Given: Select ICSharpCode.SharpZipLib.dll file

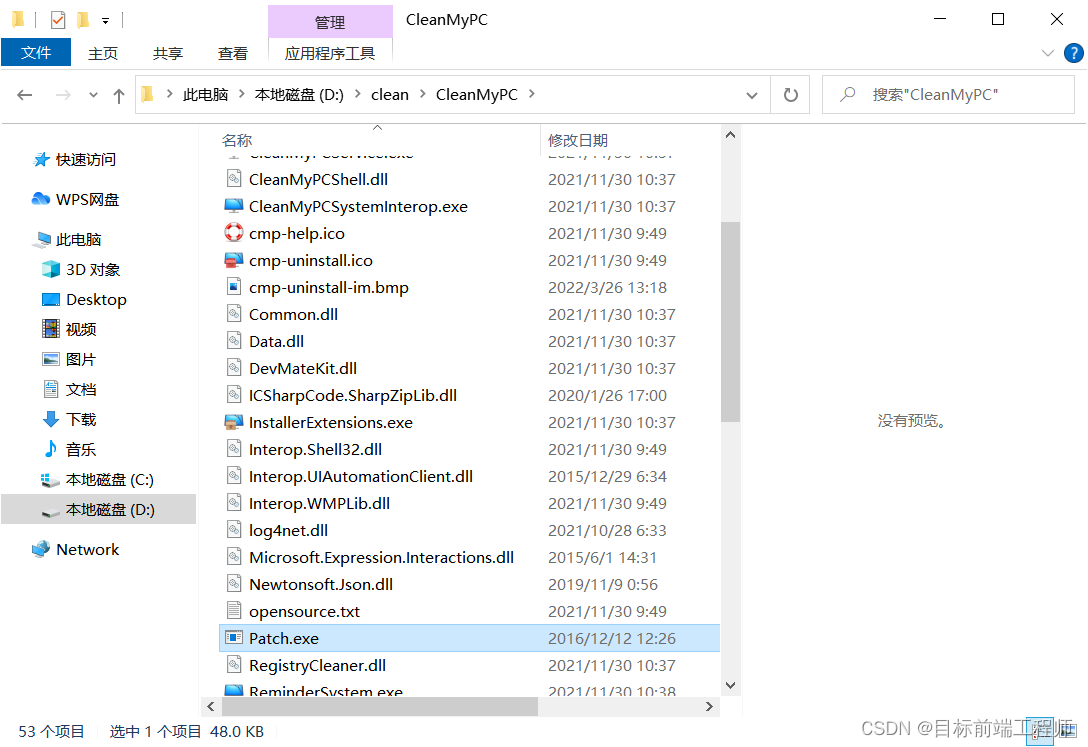Looking at the screenshot, I should click(352, 396).
